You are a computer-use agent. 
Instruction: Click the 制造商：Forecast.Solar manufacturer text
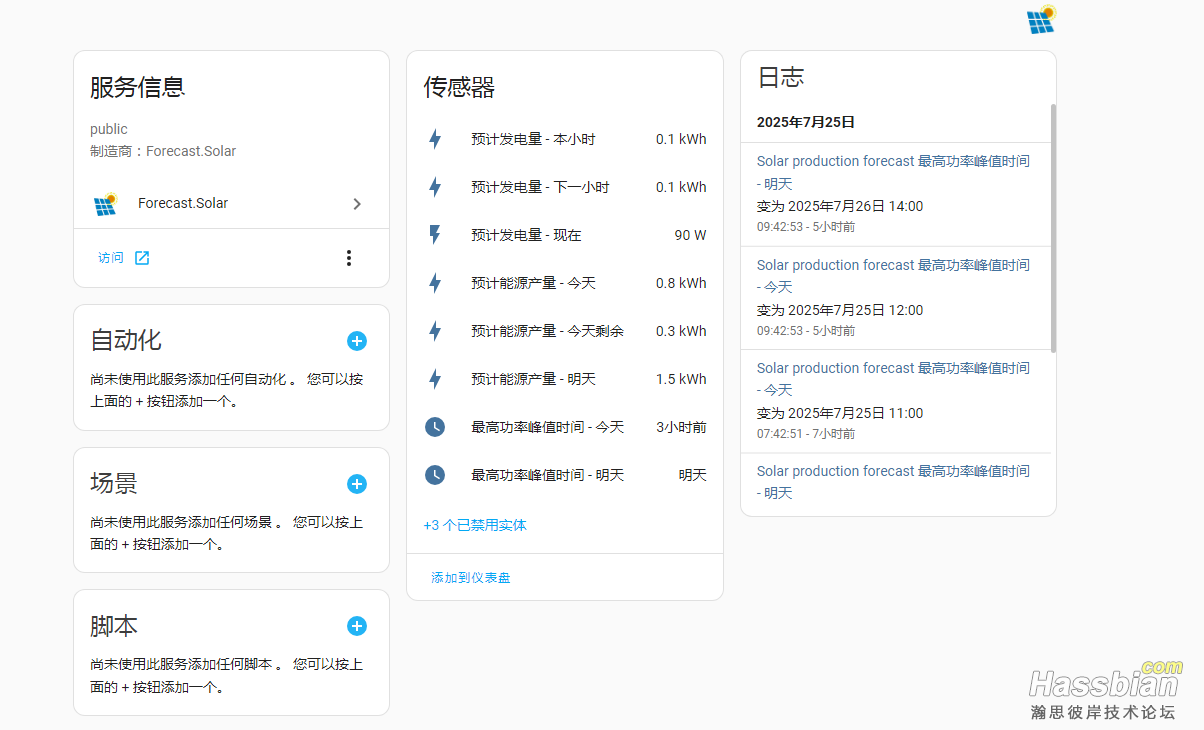pyautogui.click(x=163, y=151)
